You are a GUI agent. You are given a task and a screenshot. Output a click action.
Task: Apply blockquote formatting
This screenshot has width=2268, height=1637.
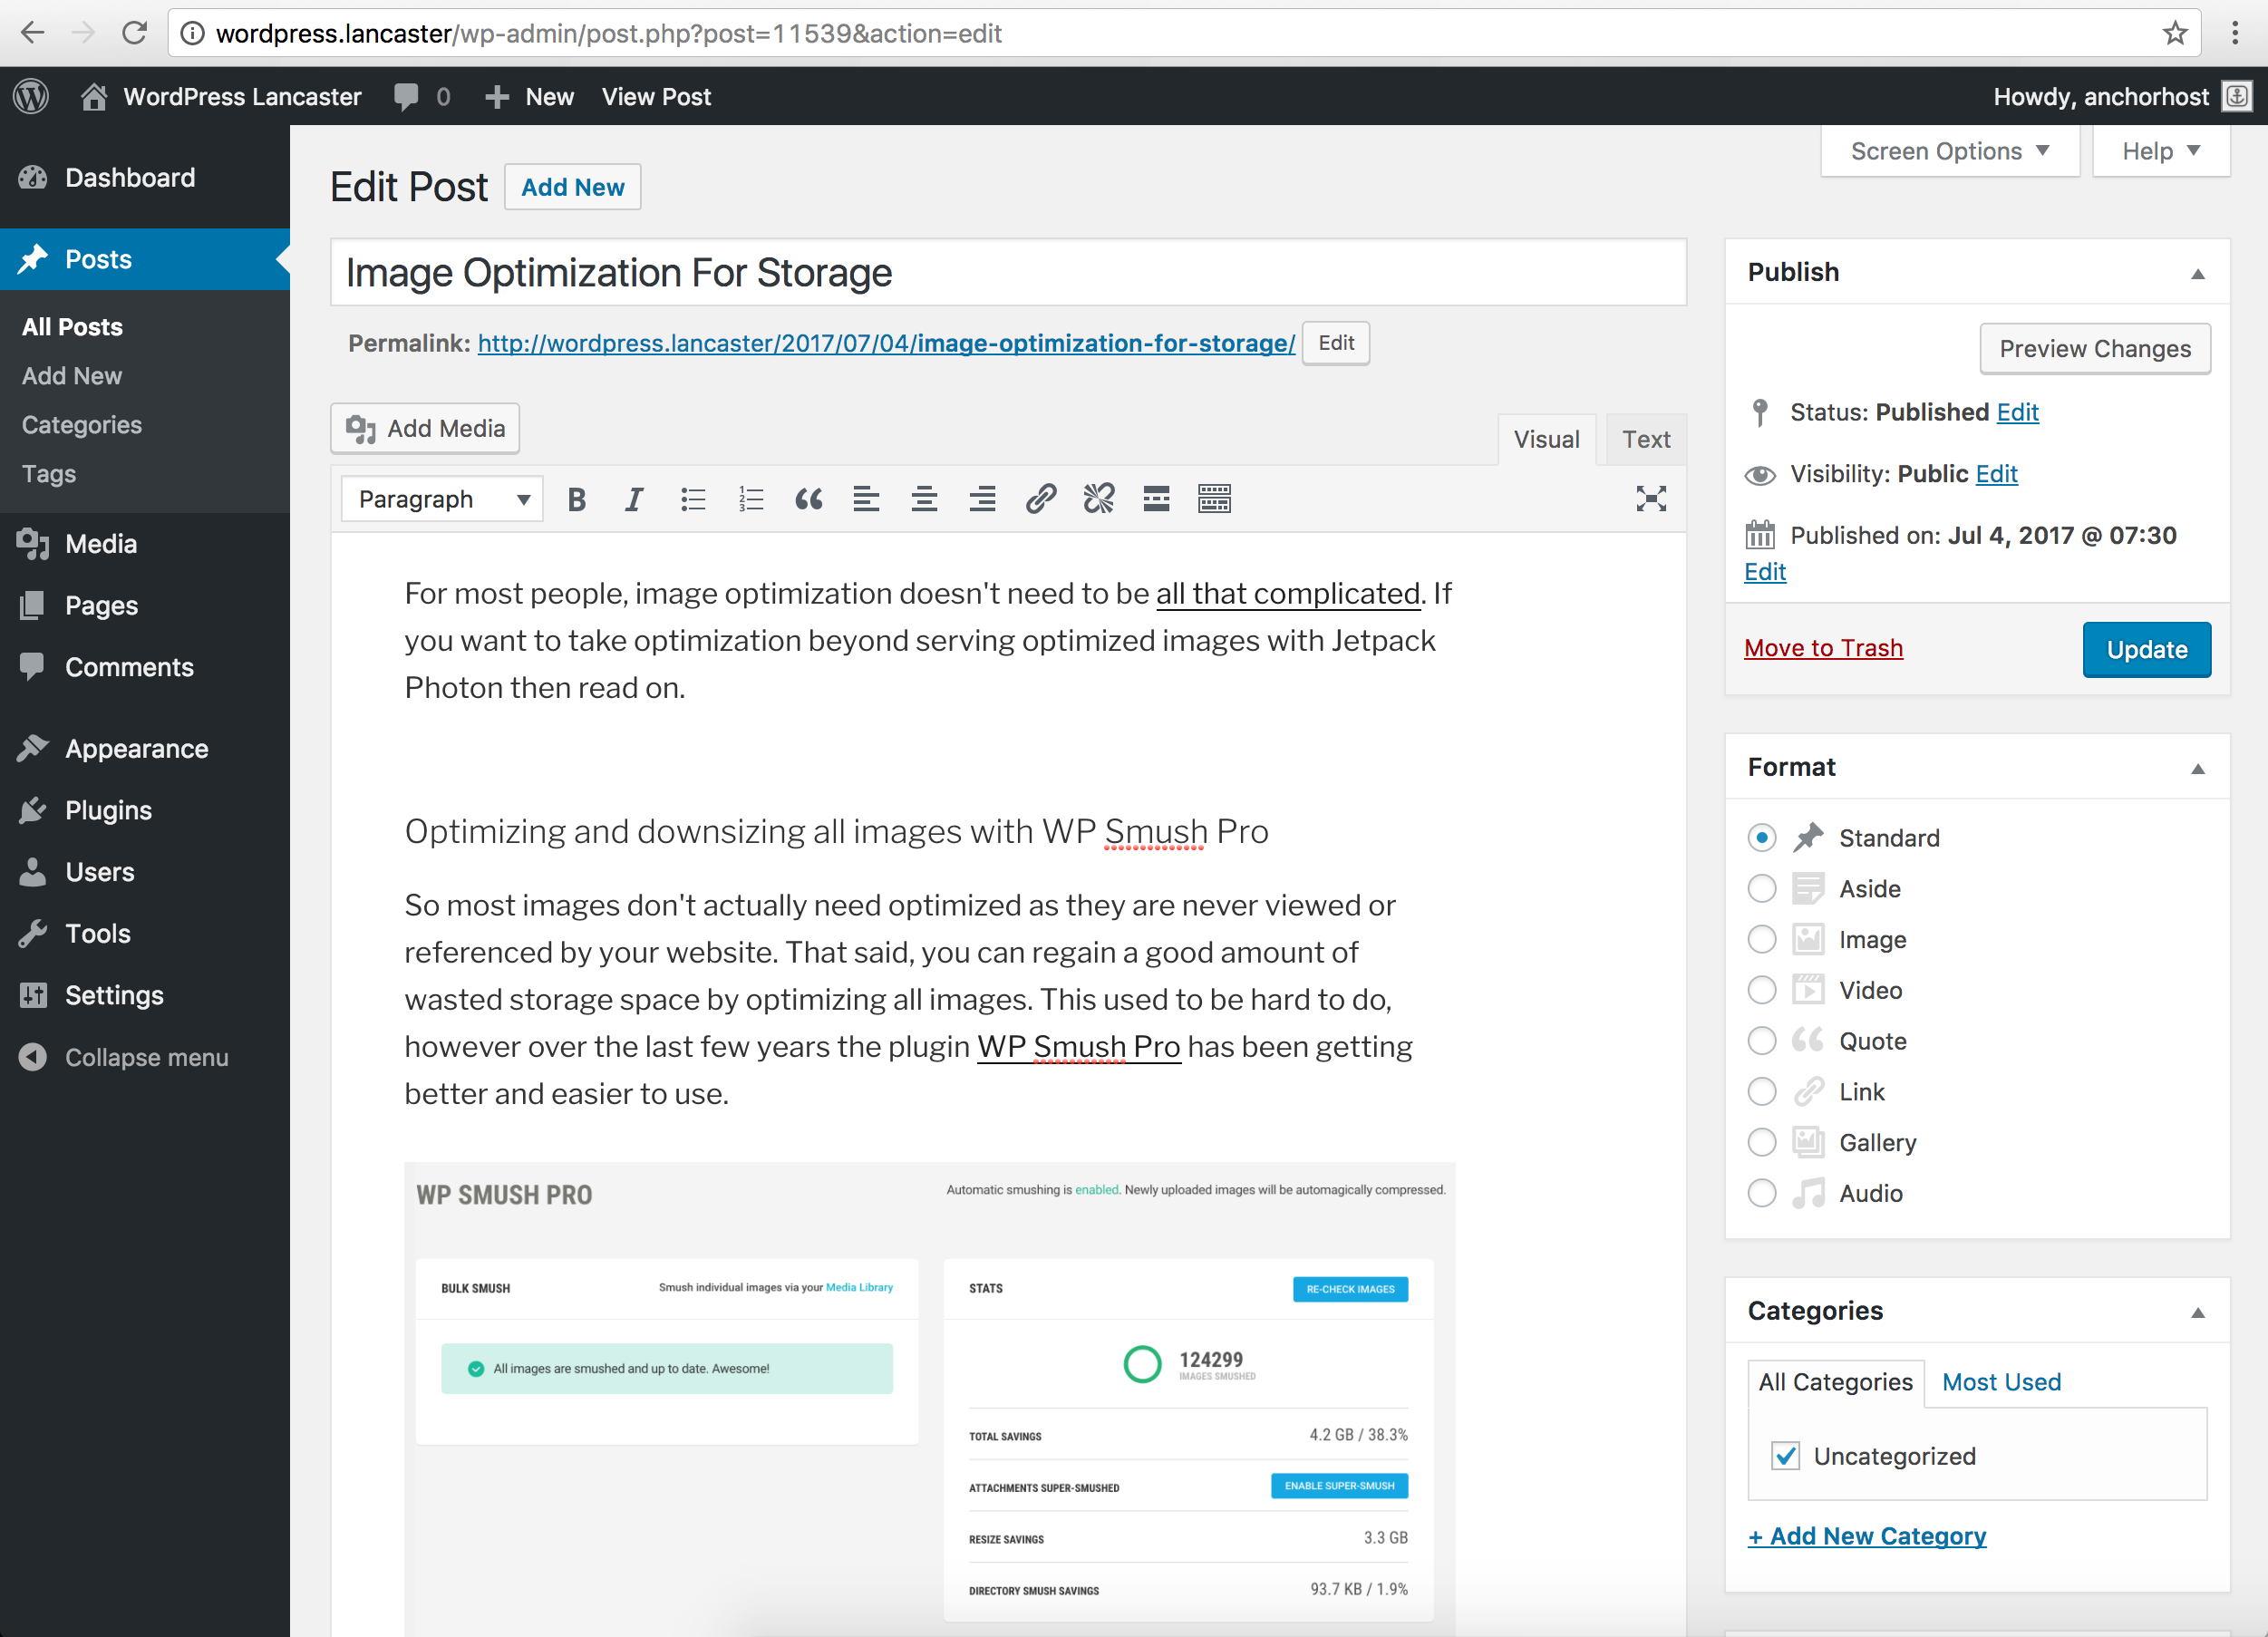click(809, 499)
